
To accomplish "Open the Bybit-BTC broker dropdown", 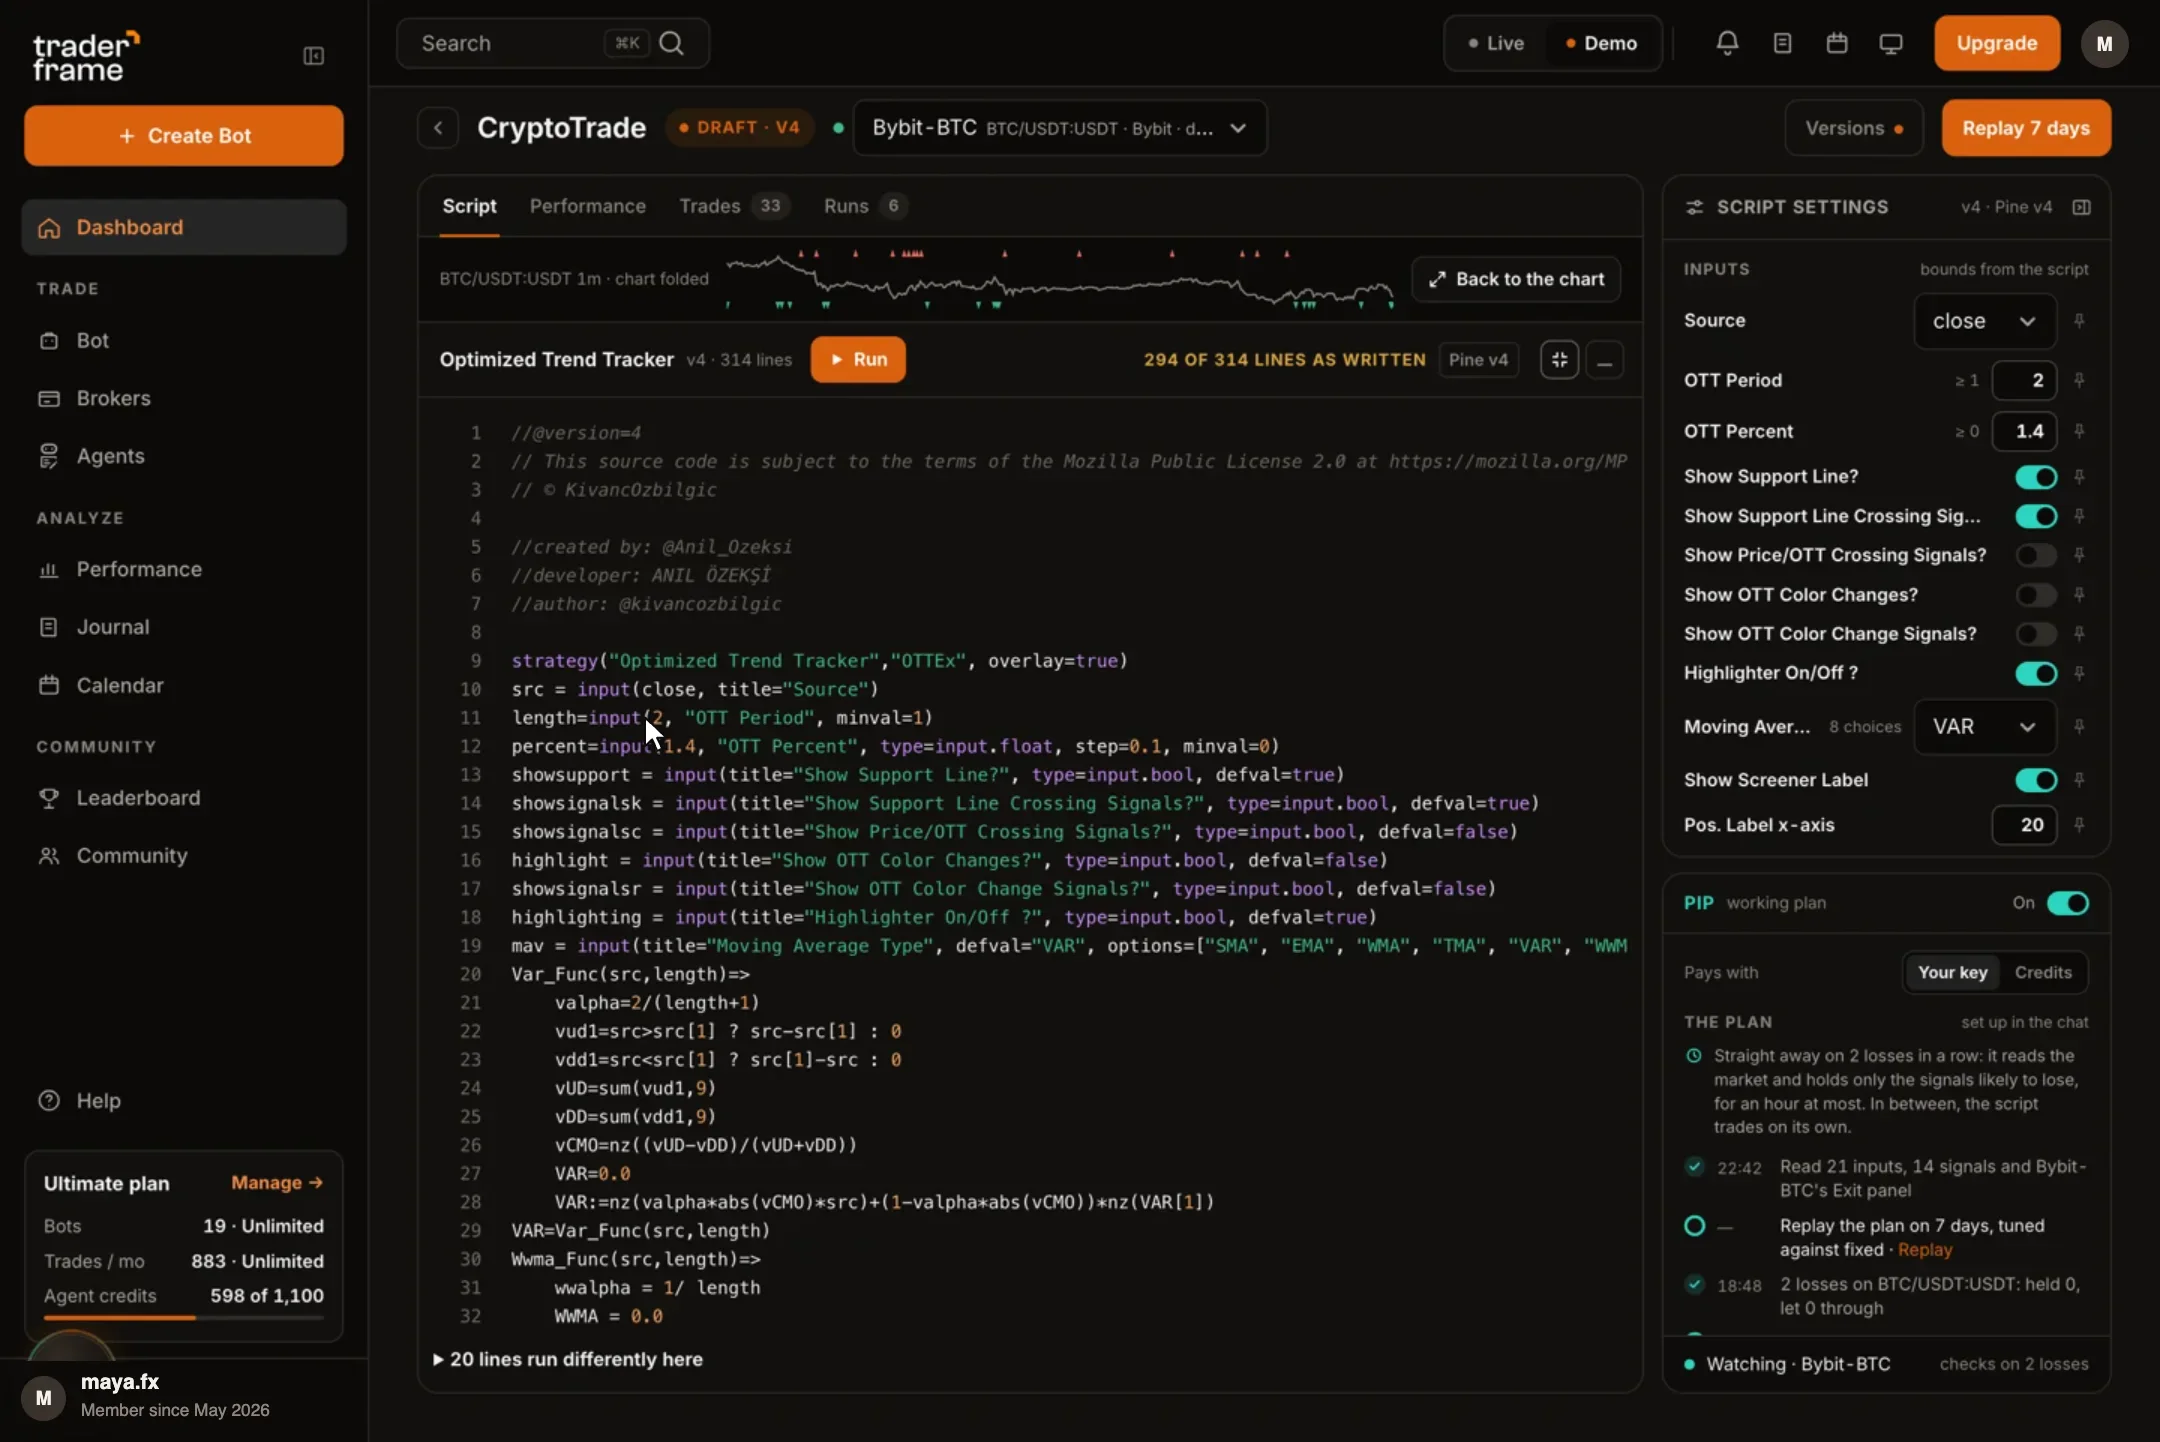I will 1059,128.
